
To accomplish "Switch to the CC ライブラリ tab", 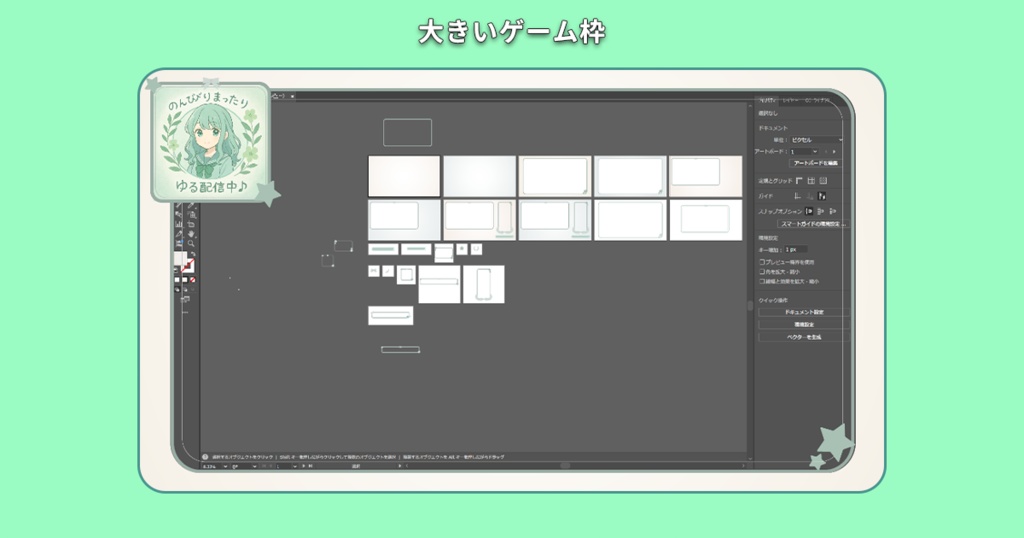I will coord(816,101).
